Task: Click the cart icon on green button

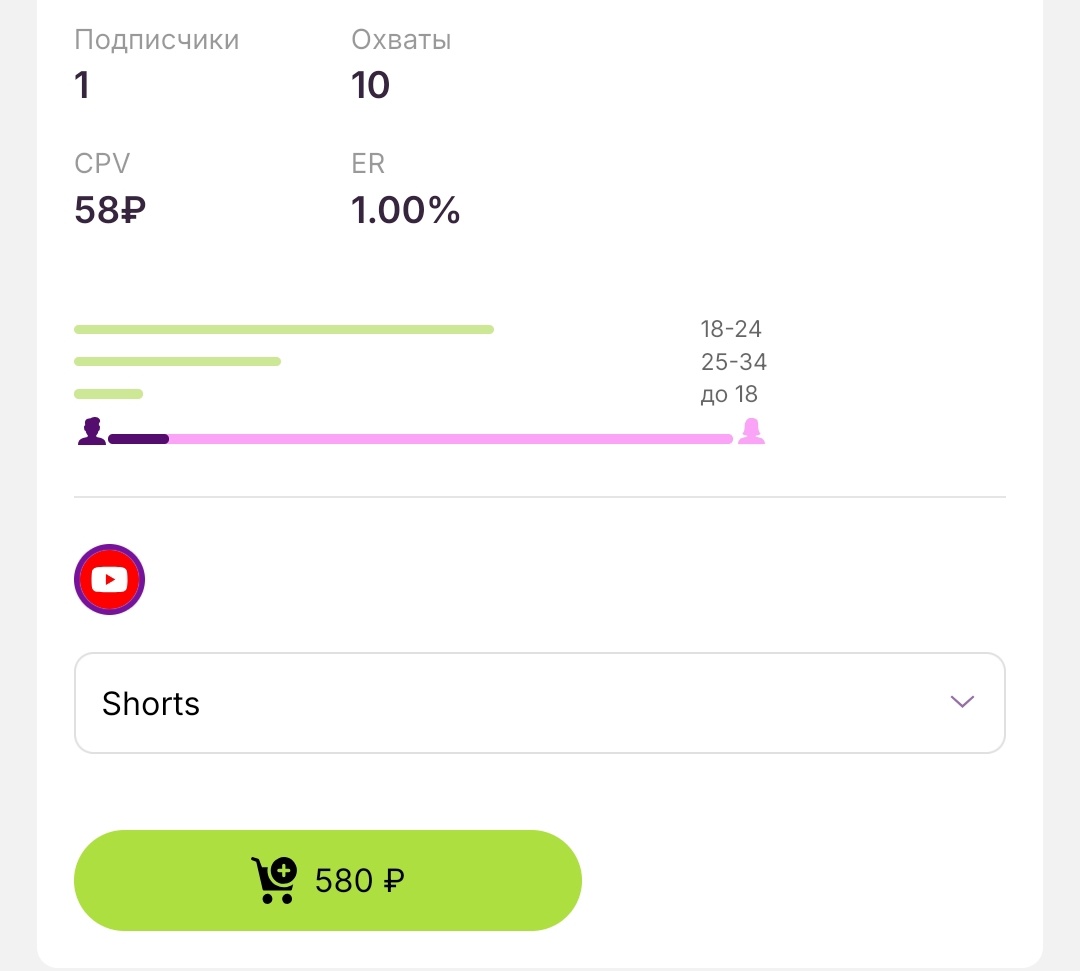Action: coord(272,880)
